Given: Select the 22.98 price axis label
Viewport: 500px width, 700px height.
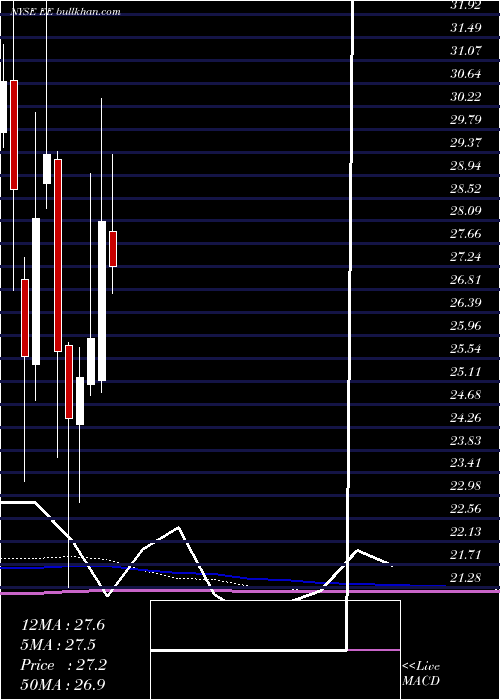Looking at the screenshot, I should pos(466,485).
